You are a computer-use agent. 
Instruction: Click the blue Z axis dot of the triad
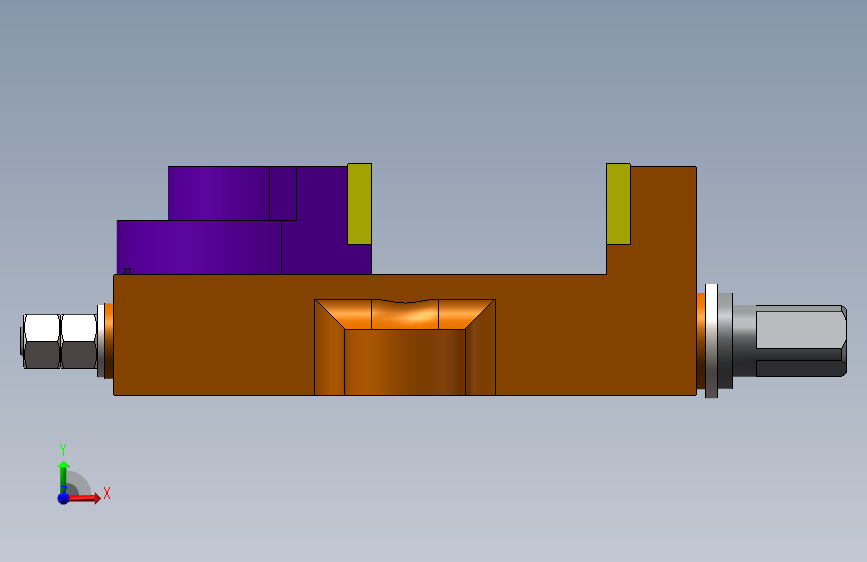[63, 498]
